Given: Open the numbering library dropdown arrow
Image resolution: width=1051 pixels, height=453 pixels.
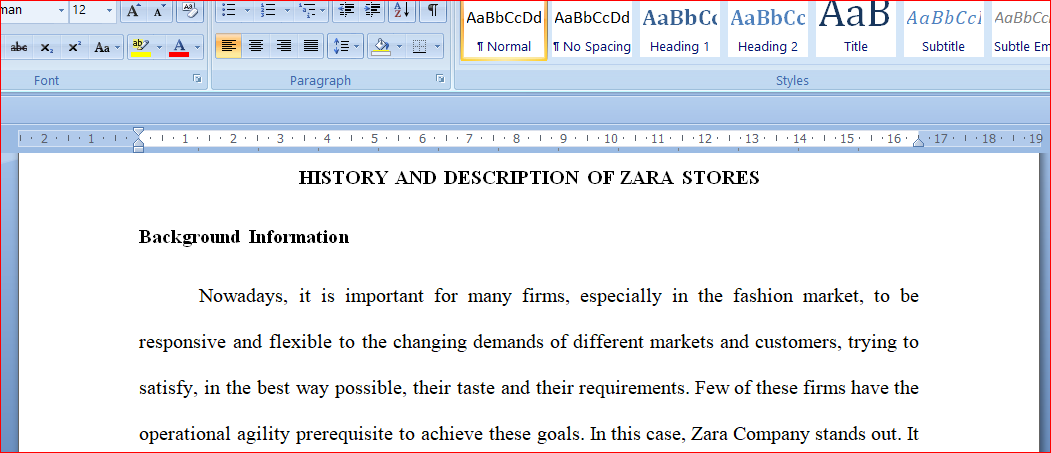Looking at the screenshot, I should tap(287, 10).
